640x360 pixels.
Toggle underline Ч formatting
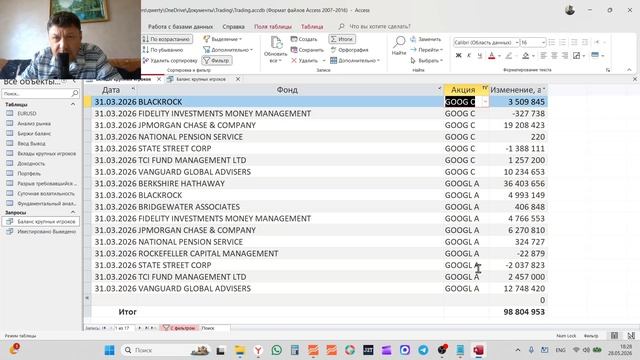coord(480,56)
